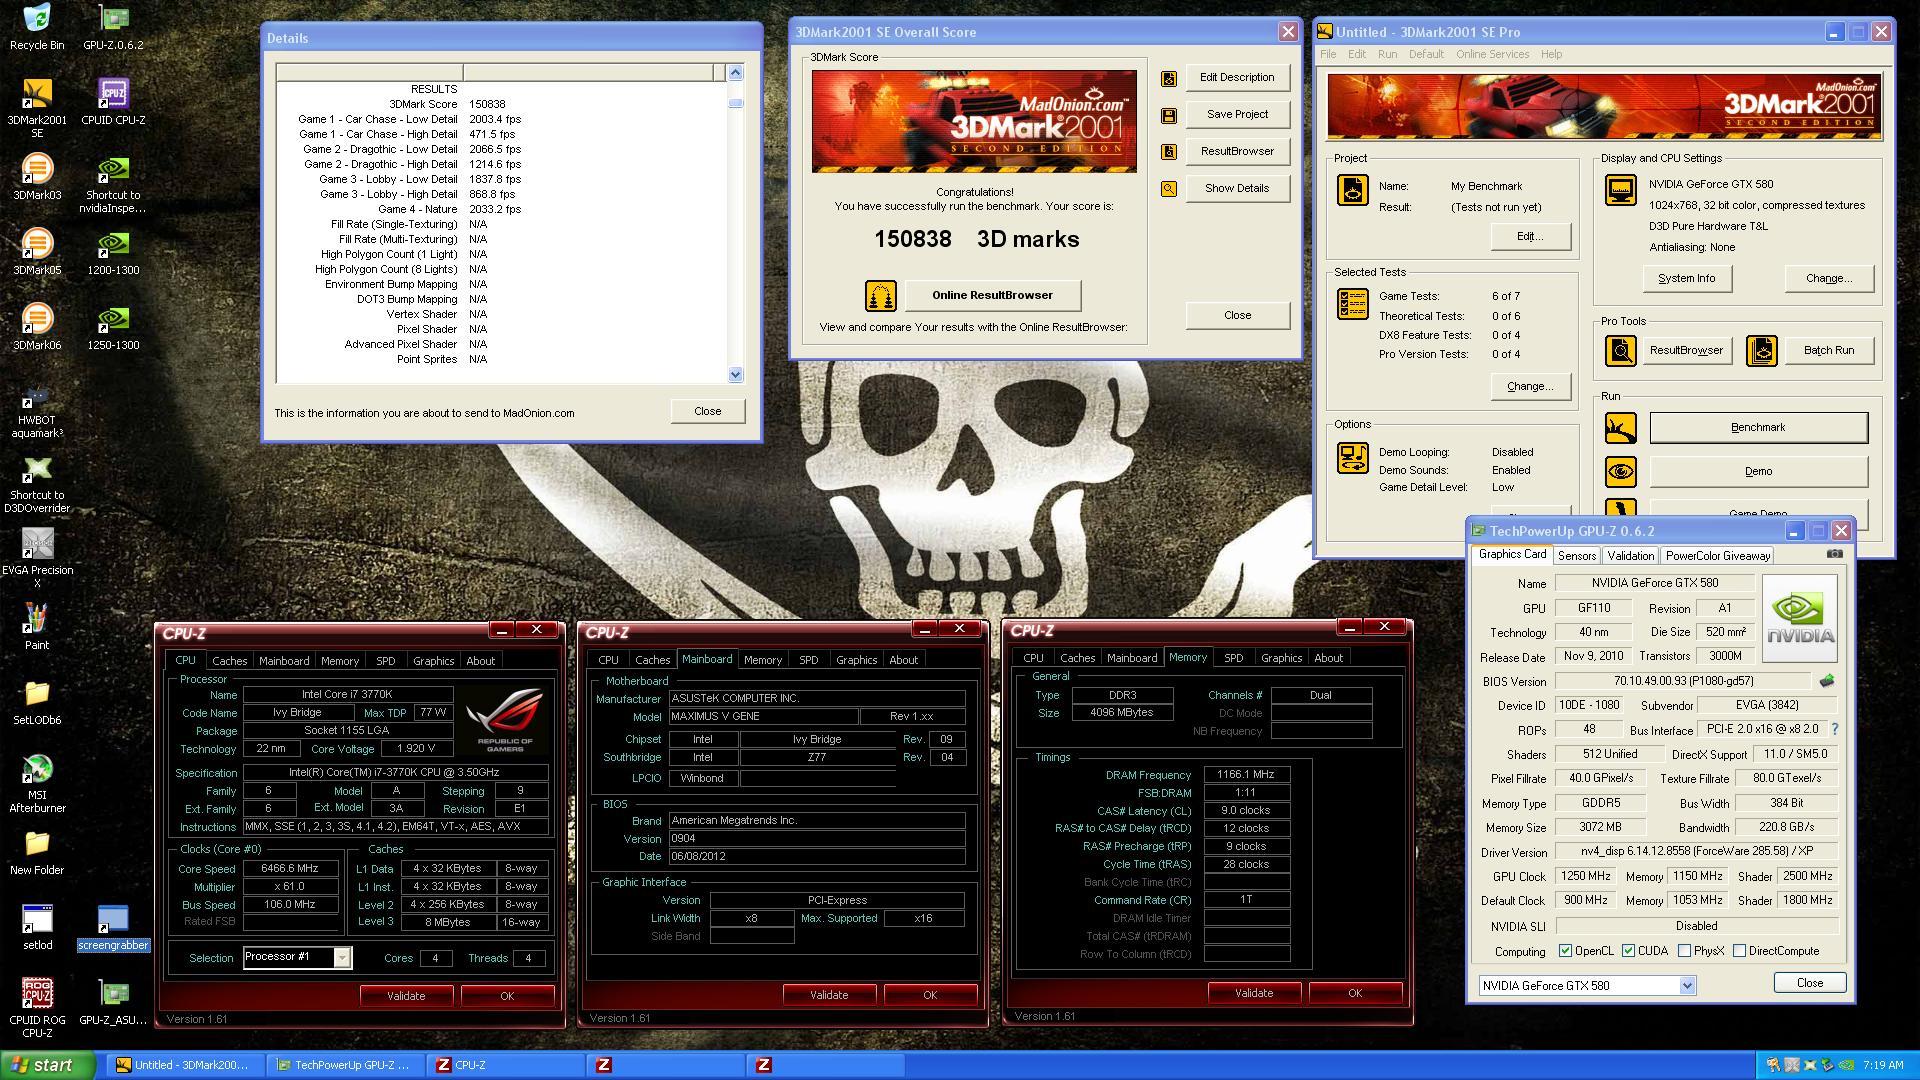Open SetLODb6 folder icon
This screenshot has height=1080, width=1920.
point(37,702)
